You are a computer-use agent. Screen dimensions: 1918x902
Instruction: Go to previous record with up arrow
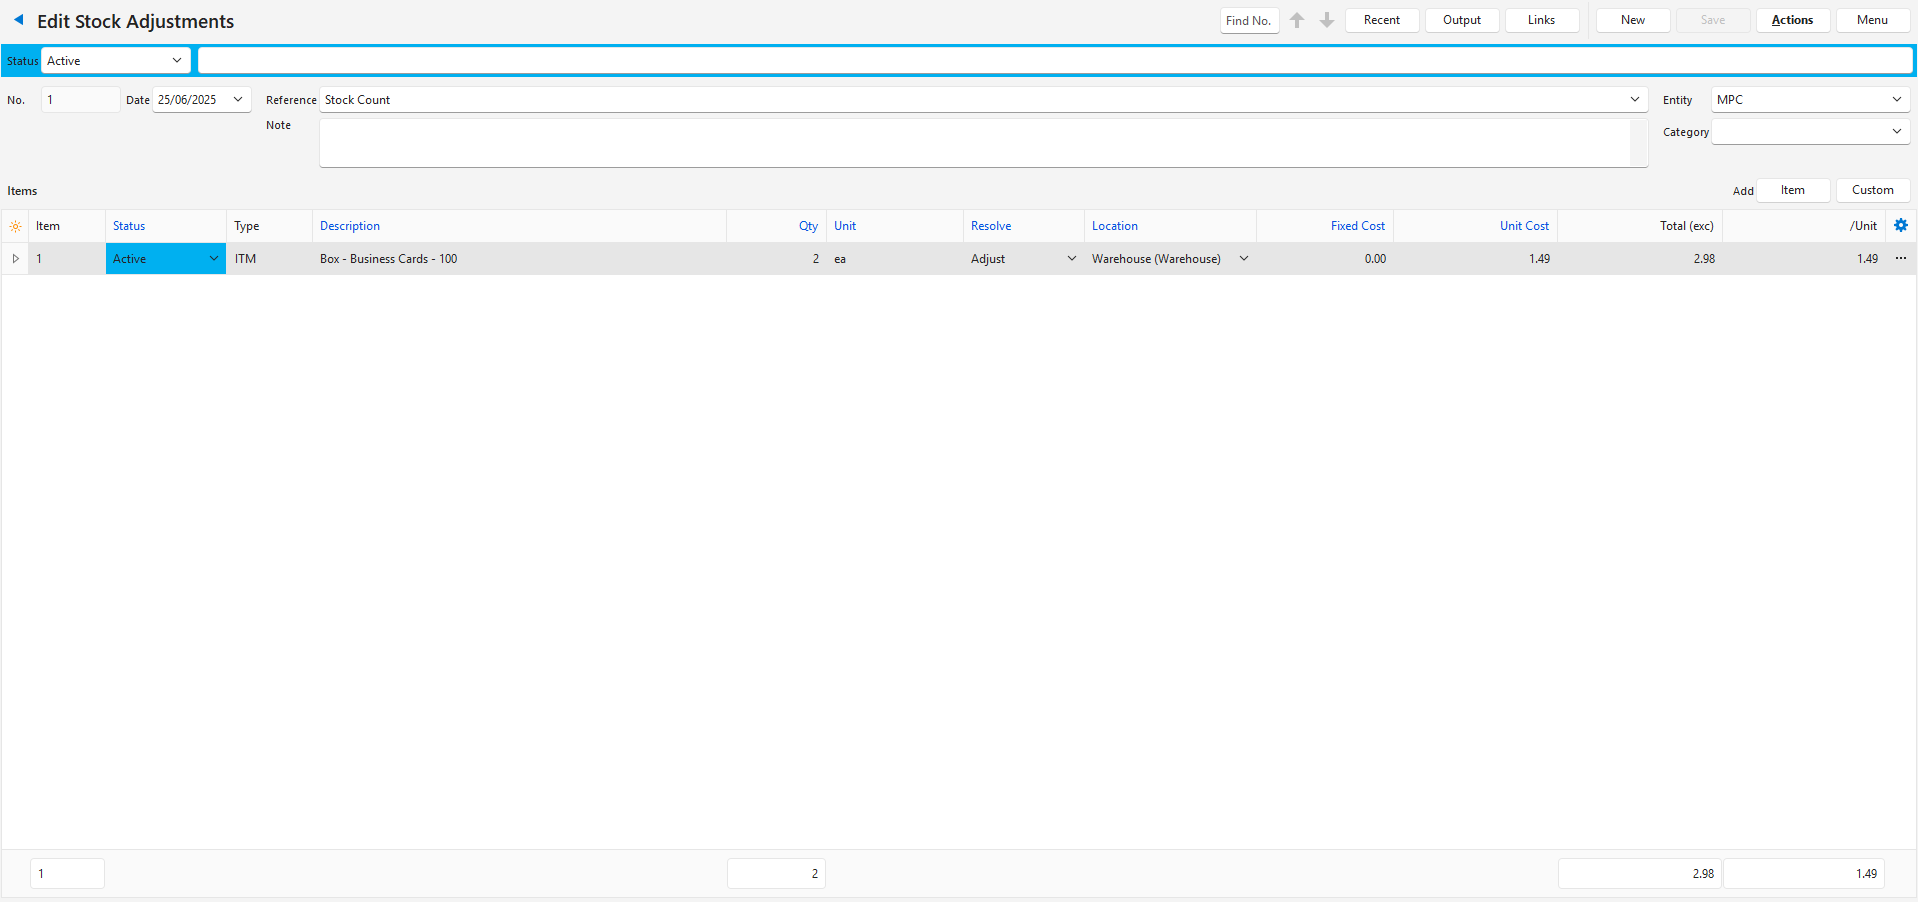(x=1297, y=20)
